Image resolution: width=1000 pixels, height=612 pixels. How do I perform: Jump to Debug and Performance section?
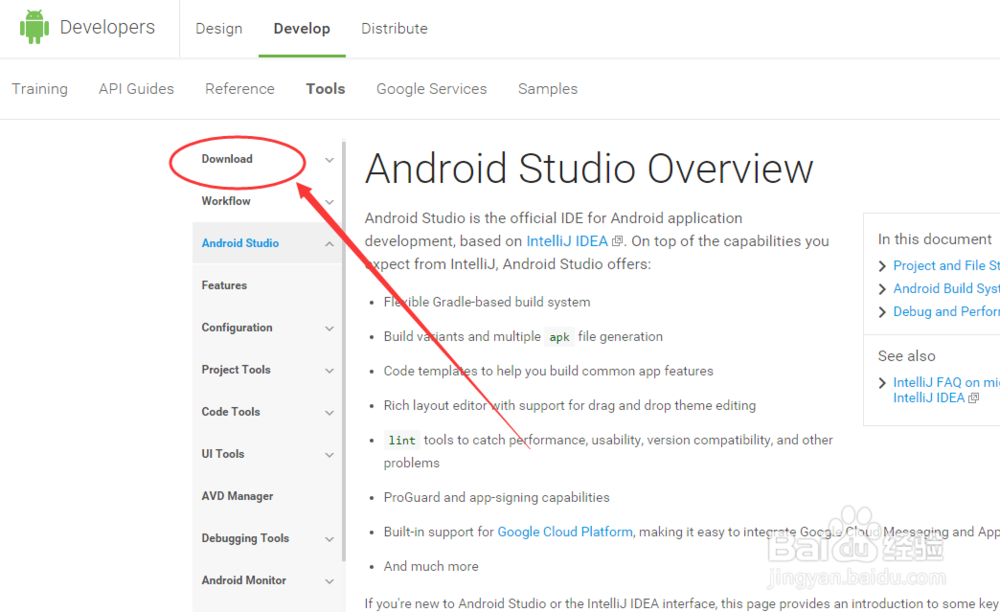point(946,311)
